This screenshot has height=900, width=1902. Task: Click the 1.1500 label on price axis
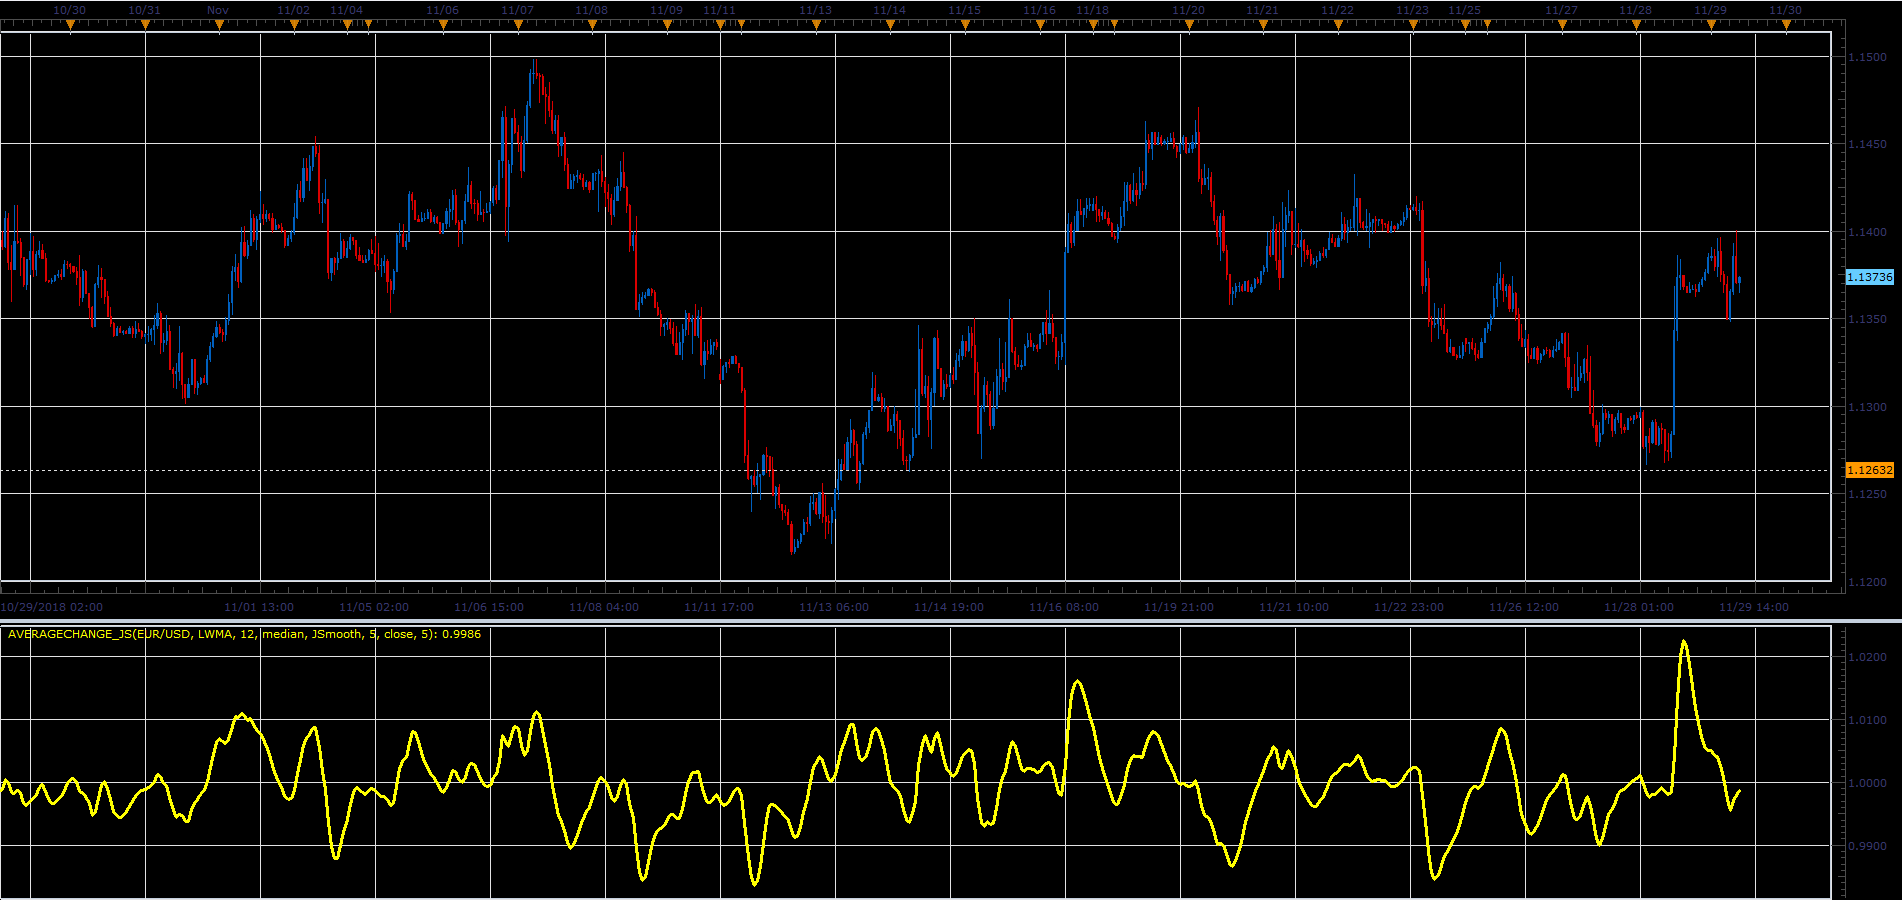(x=1867, y=57)
